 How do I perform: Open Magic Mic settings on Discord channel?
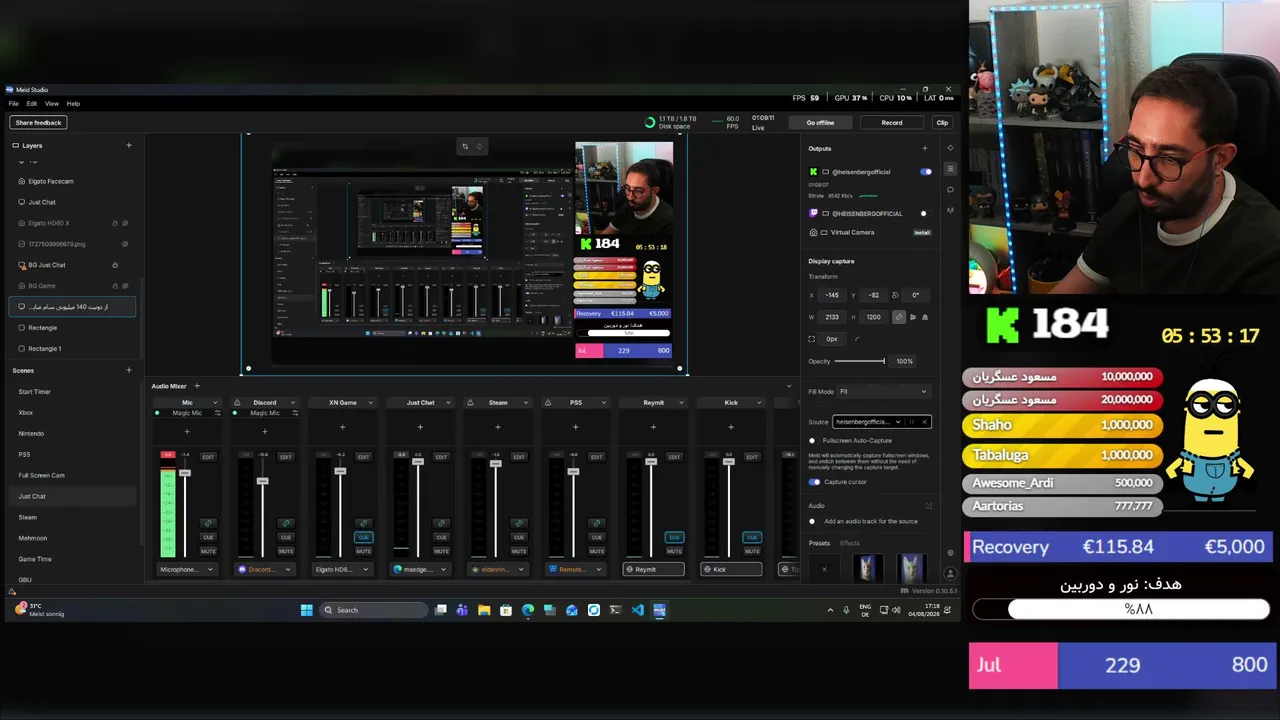coord(295,413)
